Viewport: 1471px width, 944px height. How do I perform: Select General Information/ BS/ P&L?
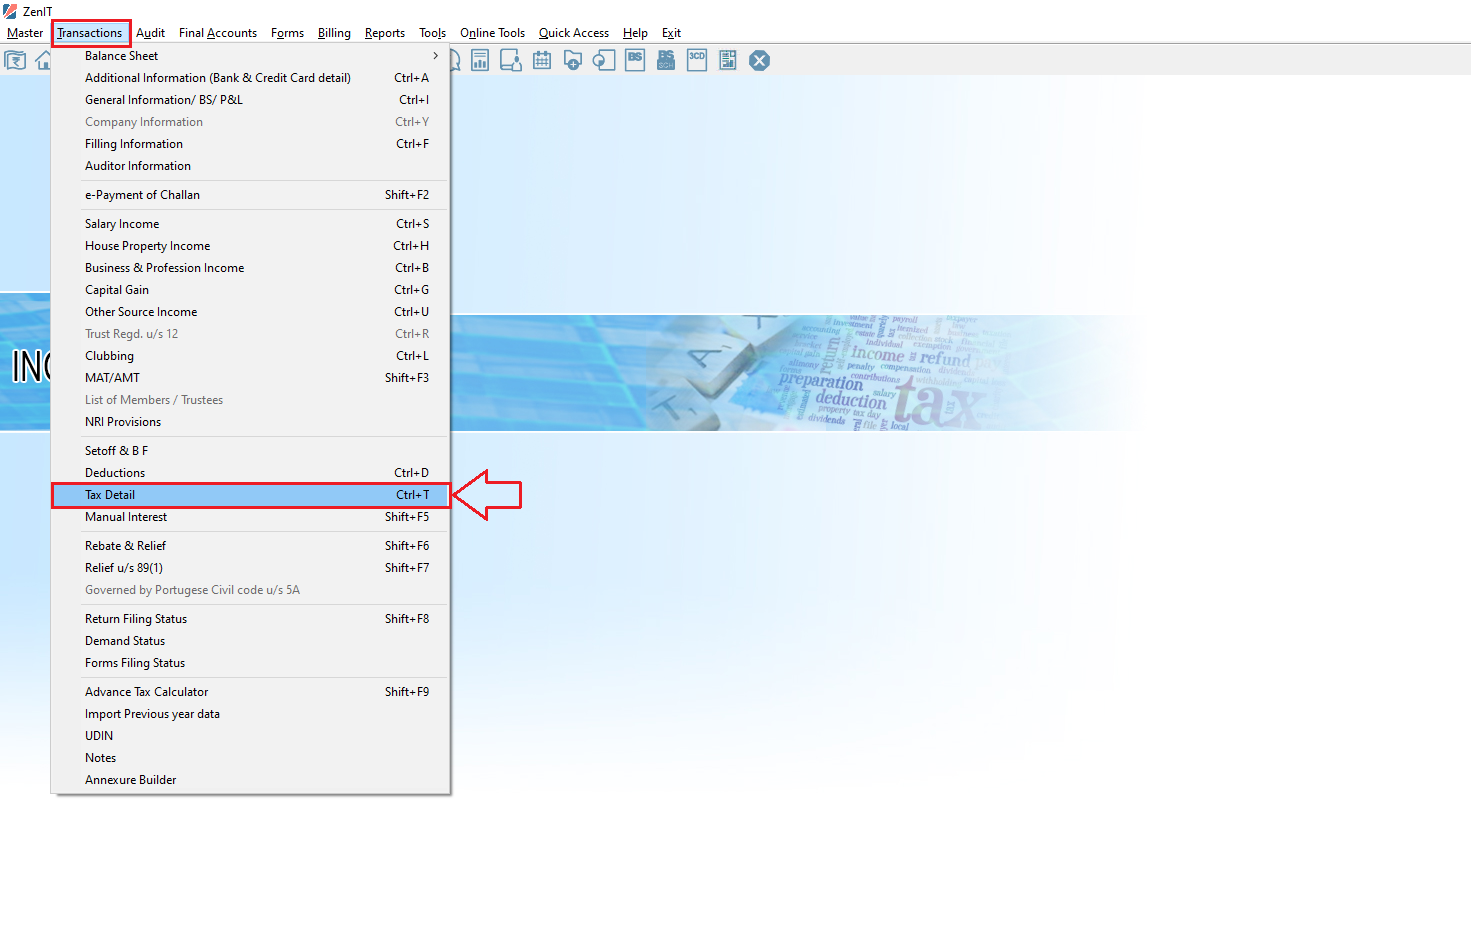tap(250, 100)
